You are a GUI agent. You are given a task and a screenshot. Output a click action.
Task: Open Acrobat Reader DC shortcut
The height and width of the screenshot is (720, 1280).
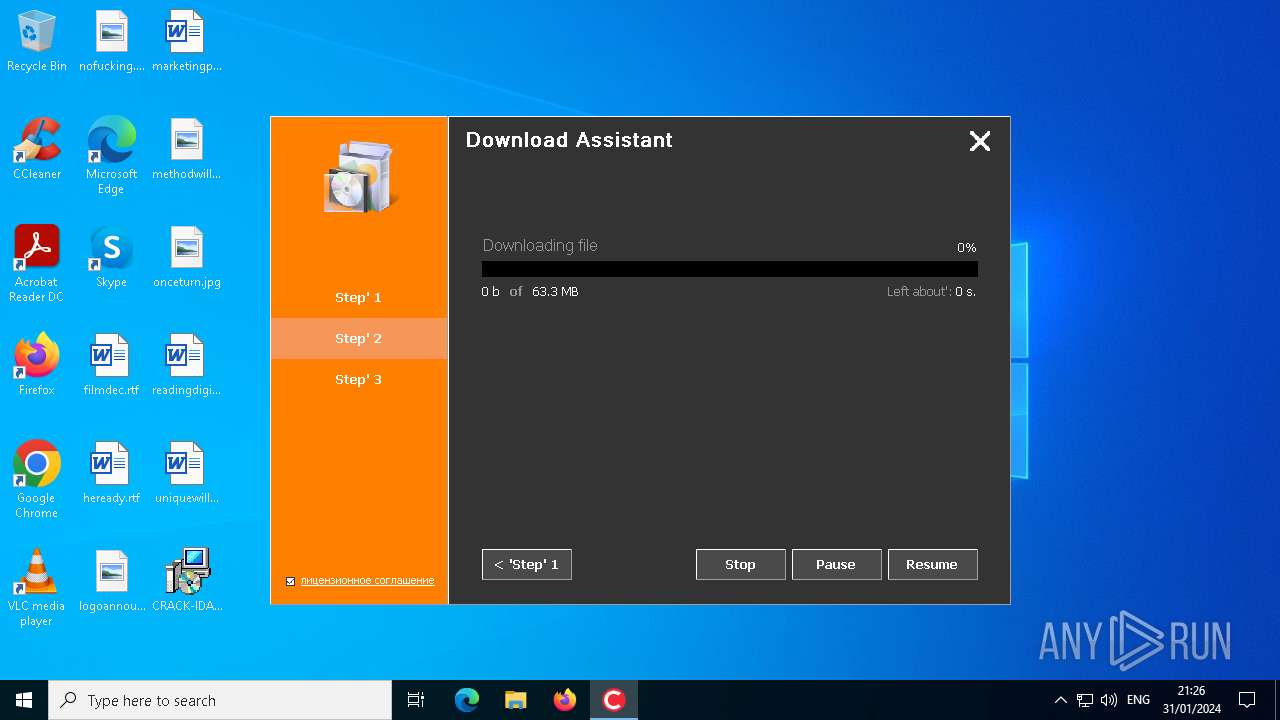37,265
